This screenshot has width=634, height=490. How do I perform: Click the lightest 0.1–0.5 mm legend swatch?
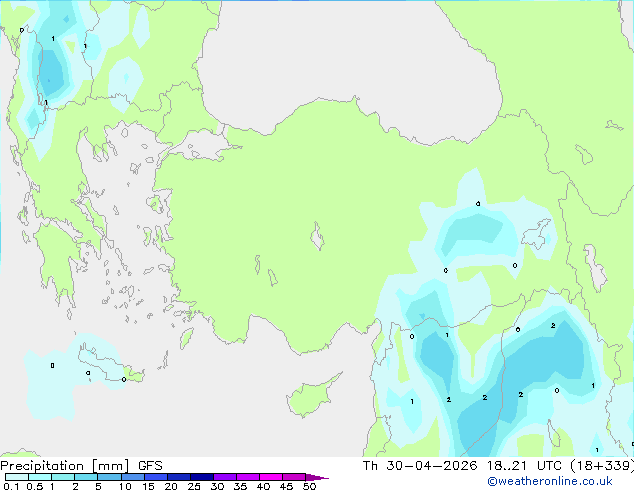(x=17, y=477)
